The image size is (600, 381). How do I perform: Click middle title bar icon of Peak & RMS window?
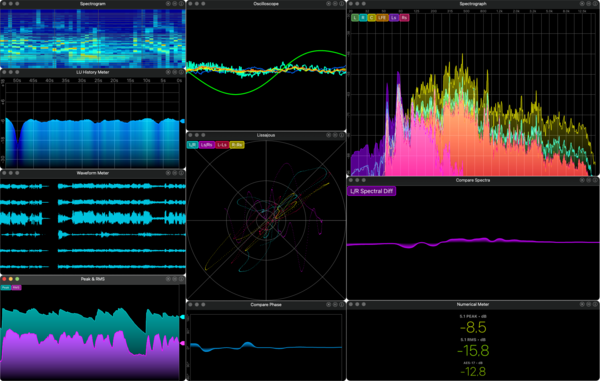tap(174, 279)
